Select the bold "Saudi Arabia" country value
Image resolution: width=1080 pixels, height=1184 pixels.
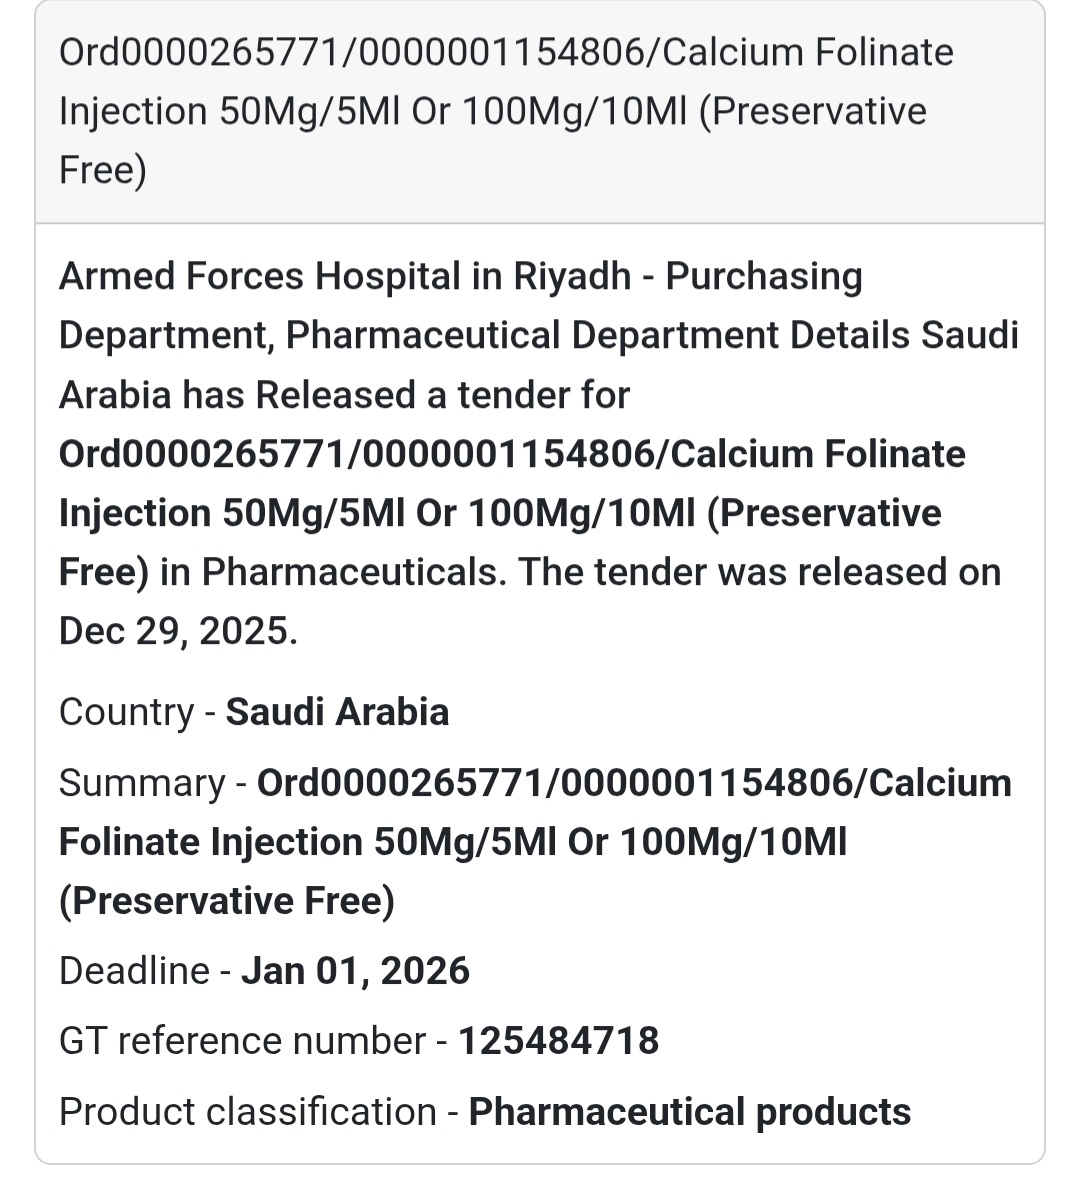[337, 712]
